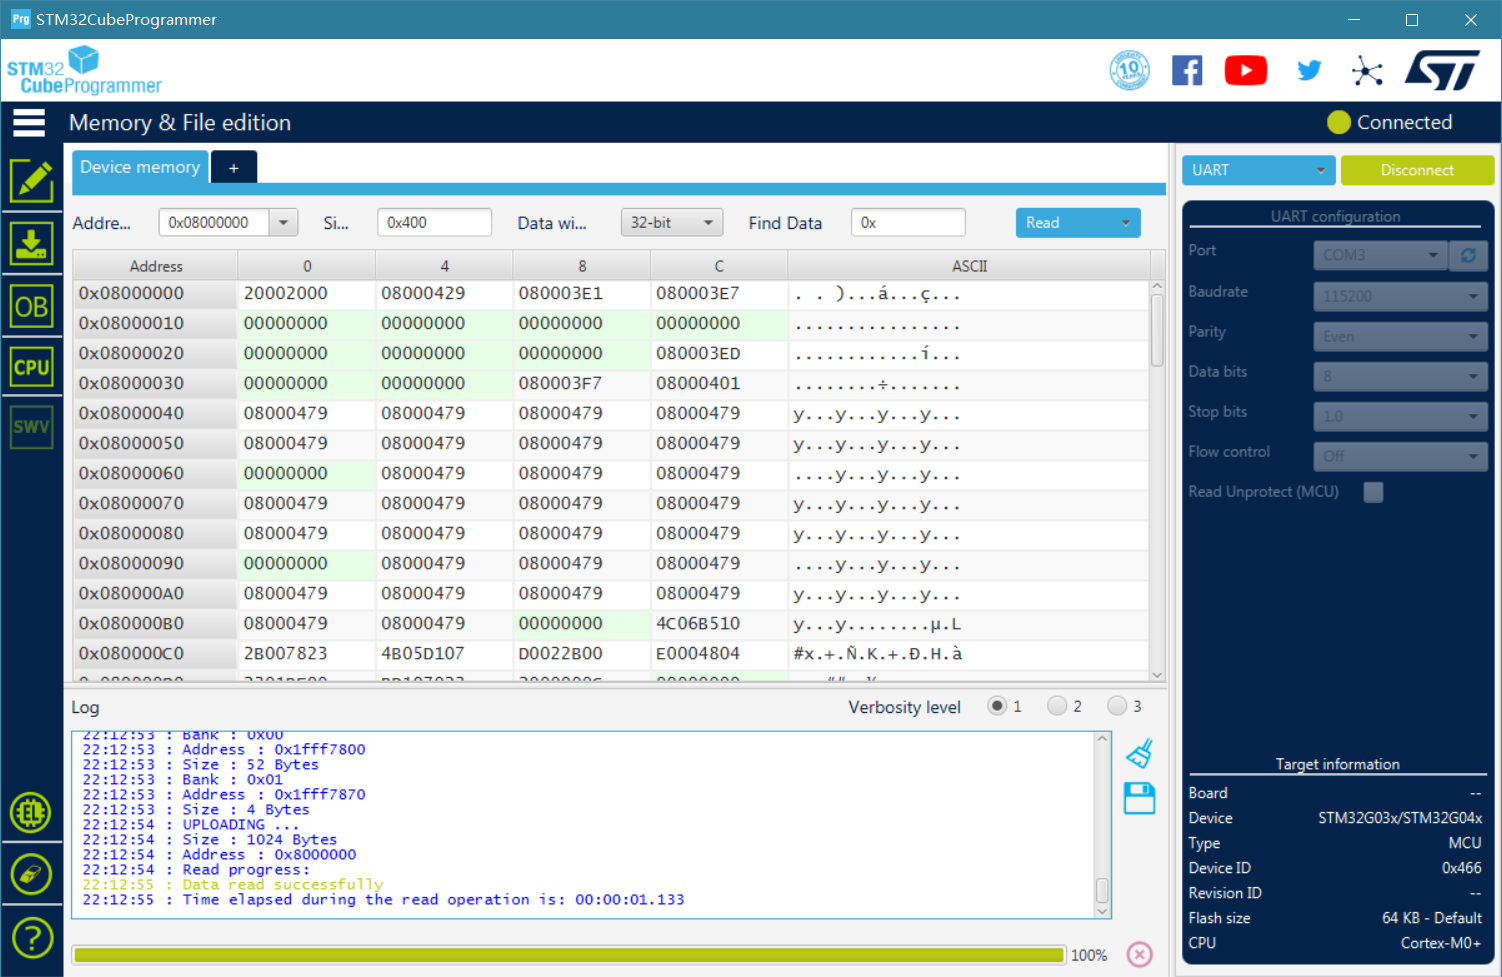Image resolution: width=1502 pixels, height=977 pixels.
Task: Click the Find Data input field
Action: [x=908, y=222]
